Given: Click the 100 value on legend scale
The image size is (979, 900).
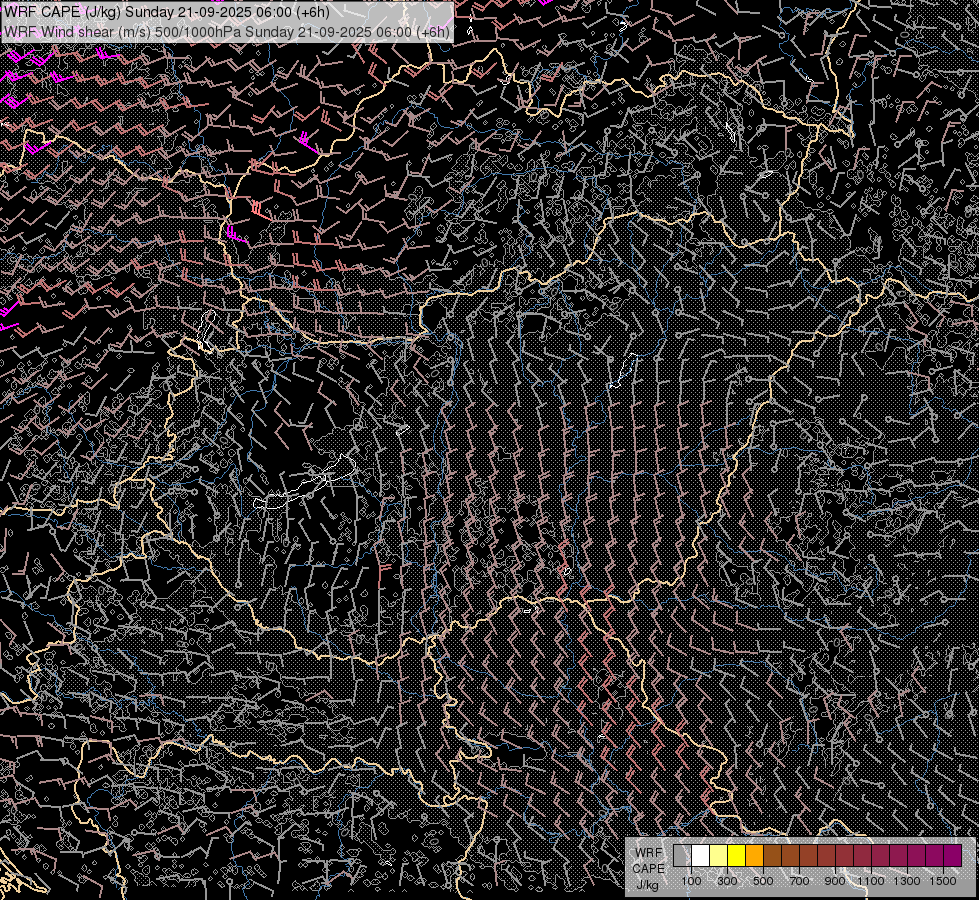Looking at the screenshot, I should 691,881.
